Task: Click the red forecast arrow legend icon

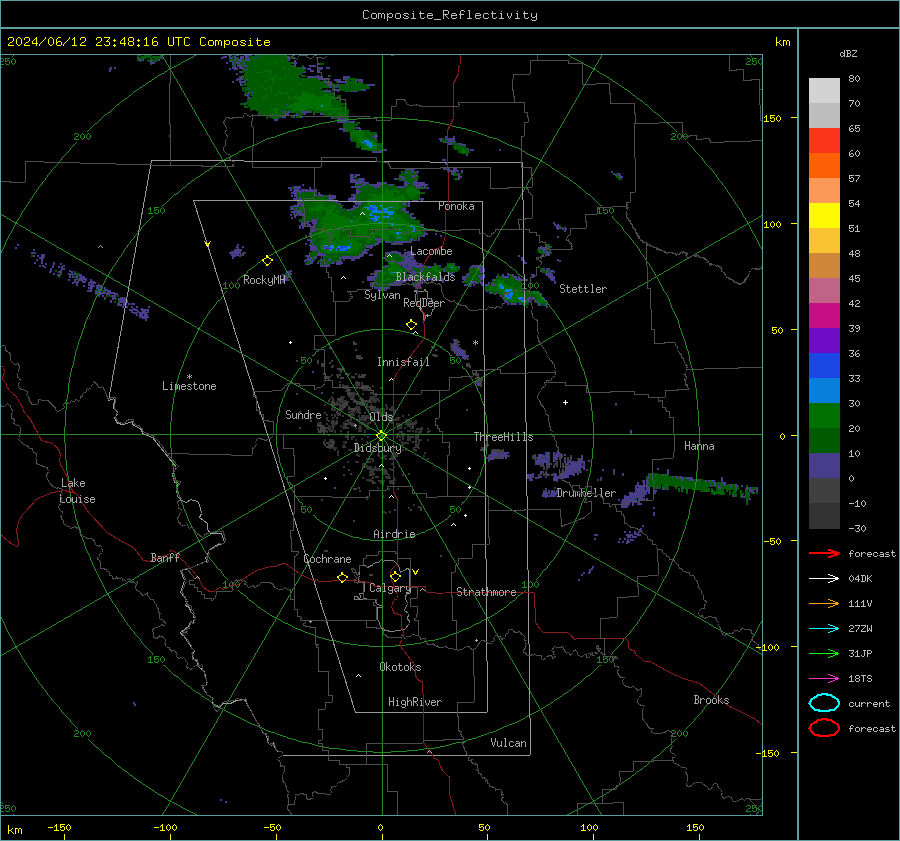Action: 824,553
